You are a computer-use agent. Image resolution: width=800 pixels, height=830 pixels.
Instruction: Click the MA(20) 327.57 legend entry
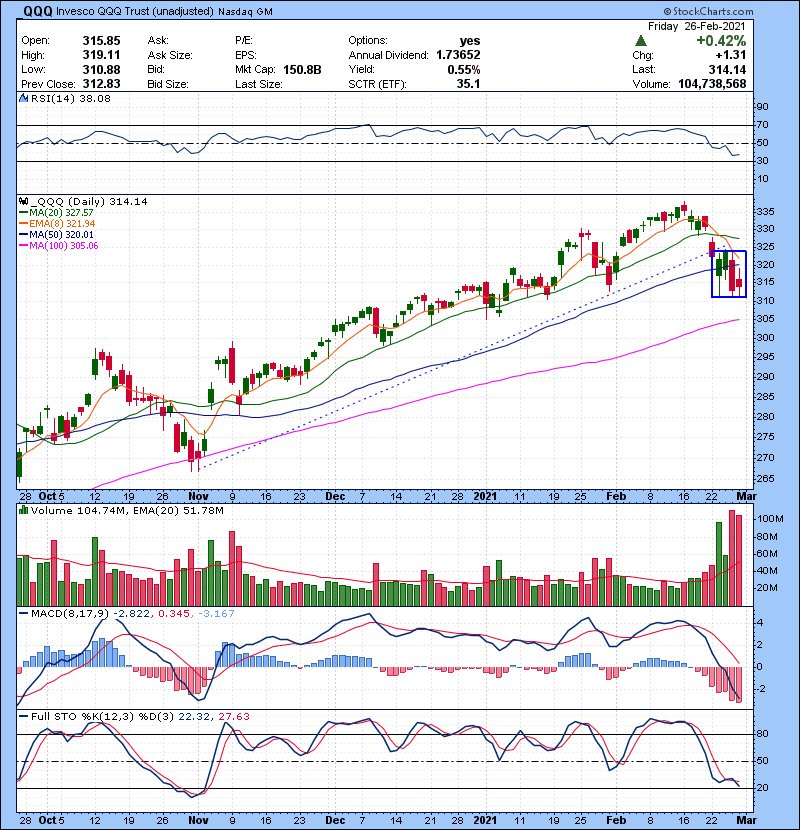61,212
